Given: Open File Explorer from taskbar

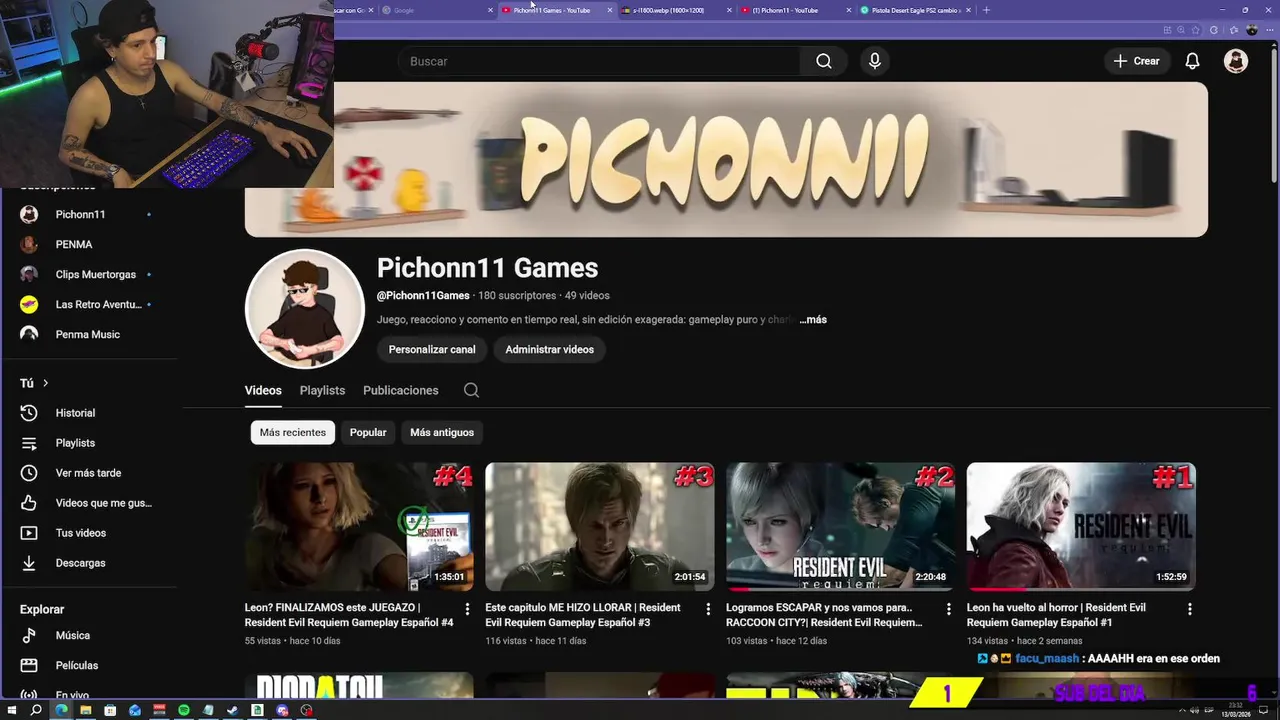Looking at the screenshot, I should (86, 710).
